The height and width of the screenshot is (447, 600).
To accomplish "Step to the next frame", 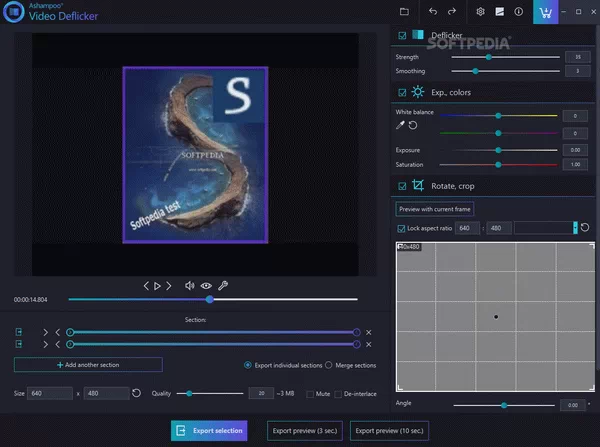I will (x=169, y=286).
